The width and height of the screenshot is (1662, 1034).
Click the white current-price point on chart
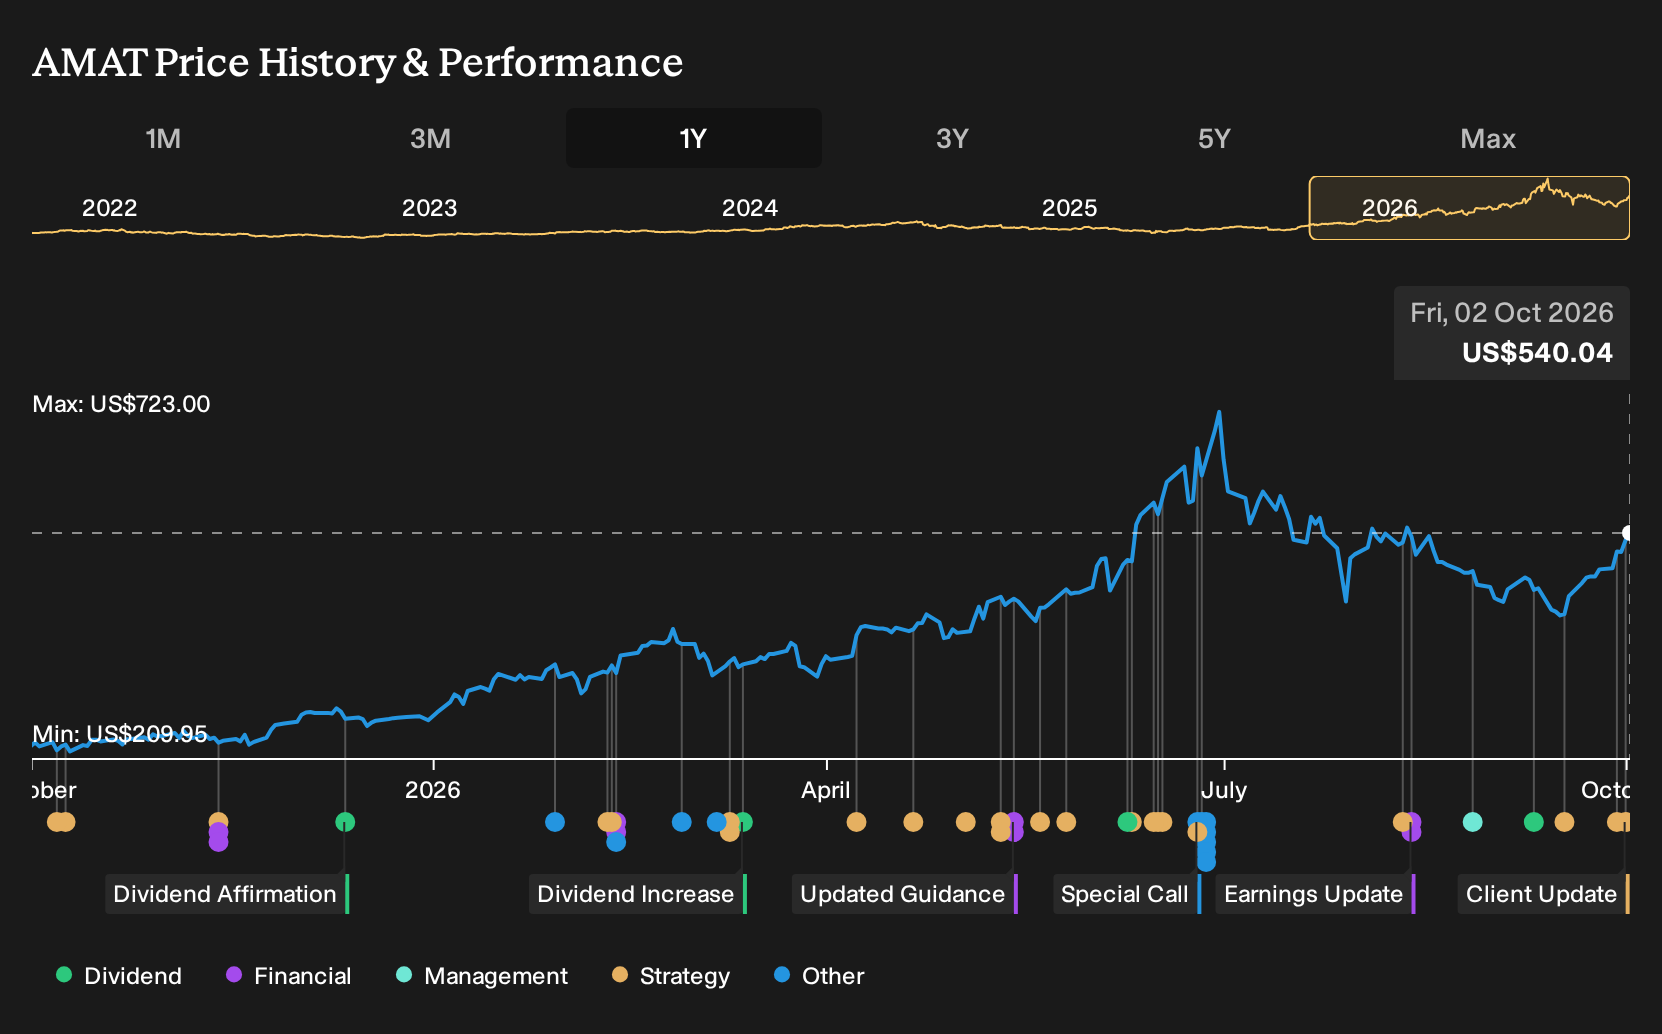(1628, 533)
